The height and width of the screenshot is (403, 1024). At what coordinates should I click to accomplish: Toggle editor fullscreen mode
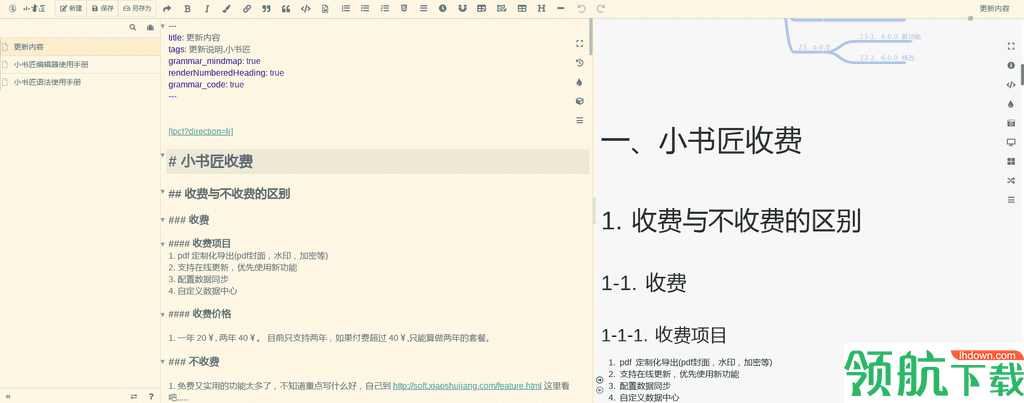(579, 43)
